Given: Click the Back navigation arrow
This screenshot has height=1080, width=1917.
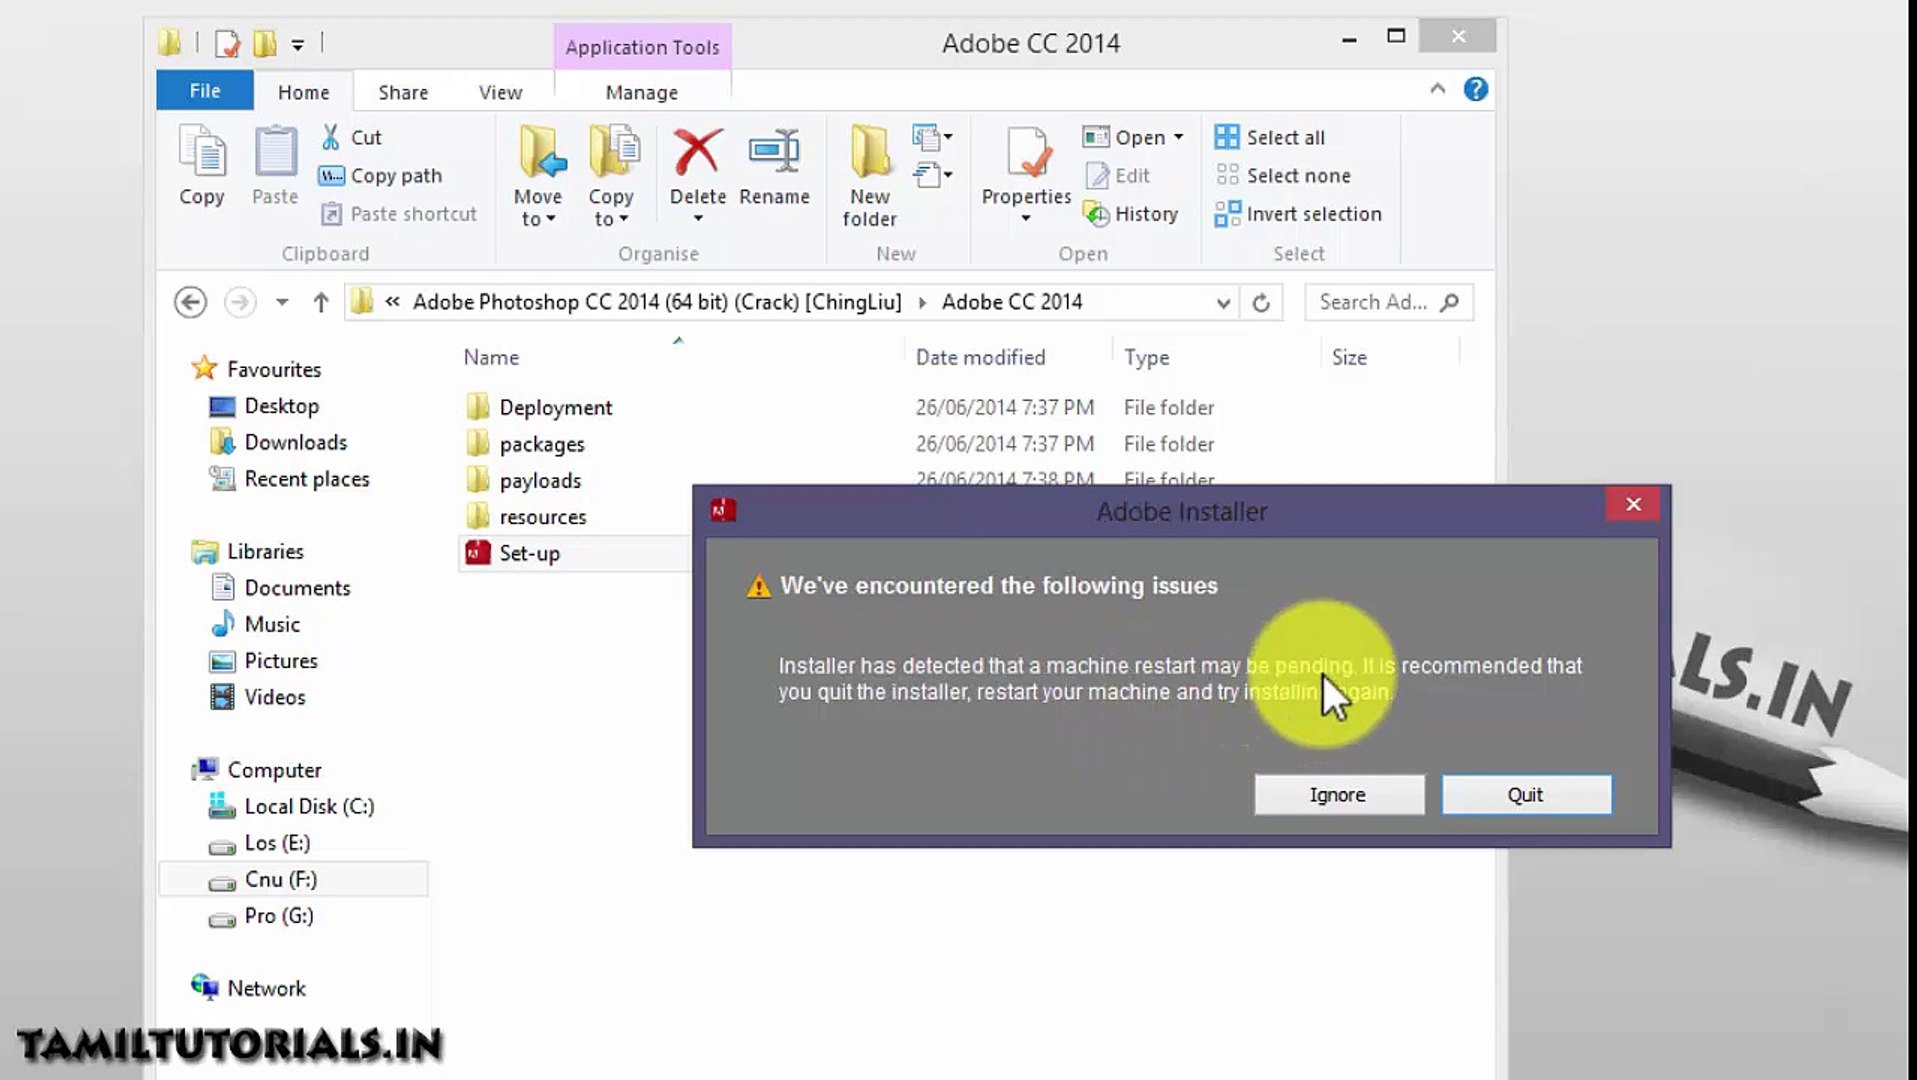Looking at the screenshot, I should click(x=190, y=302).
